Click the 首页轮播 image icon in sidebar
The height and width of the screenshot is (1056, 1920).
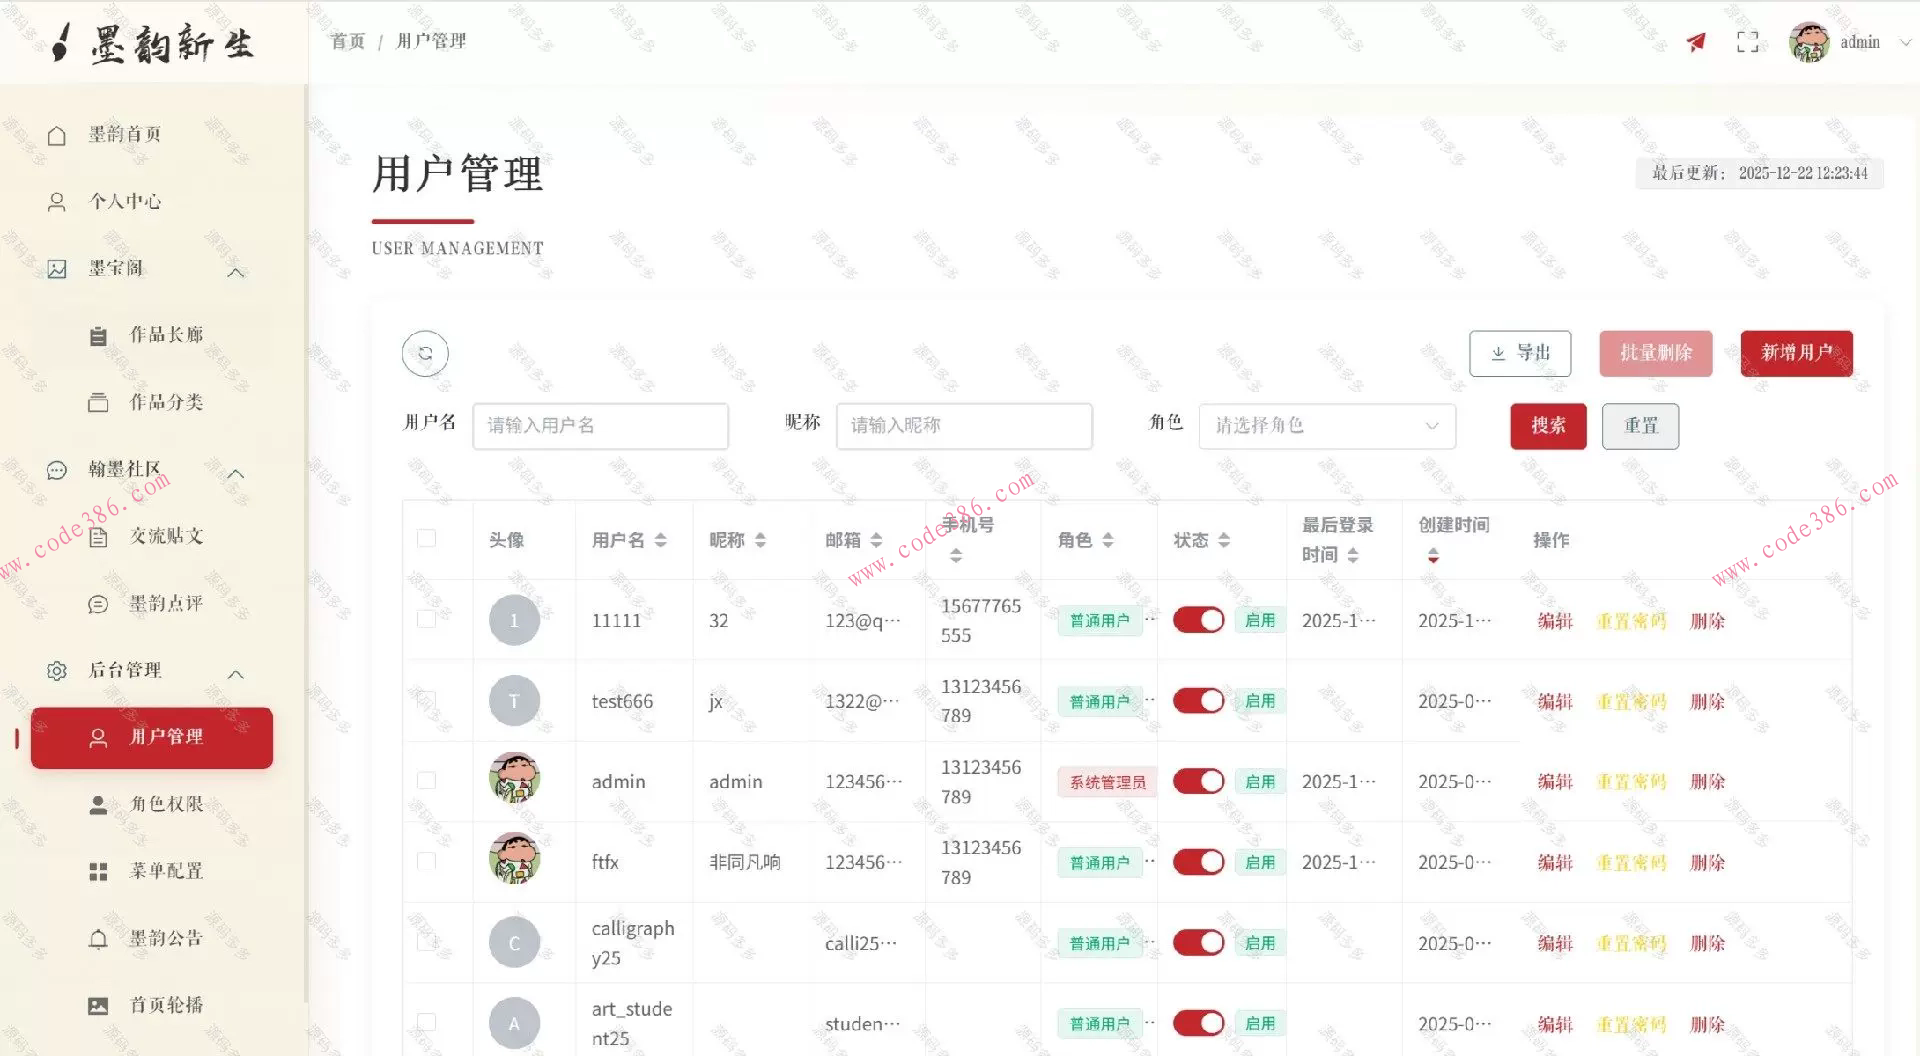coord(98,1004)
